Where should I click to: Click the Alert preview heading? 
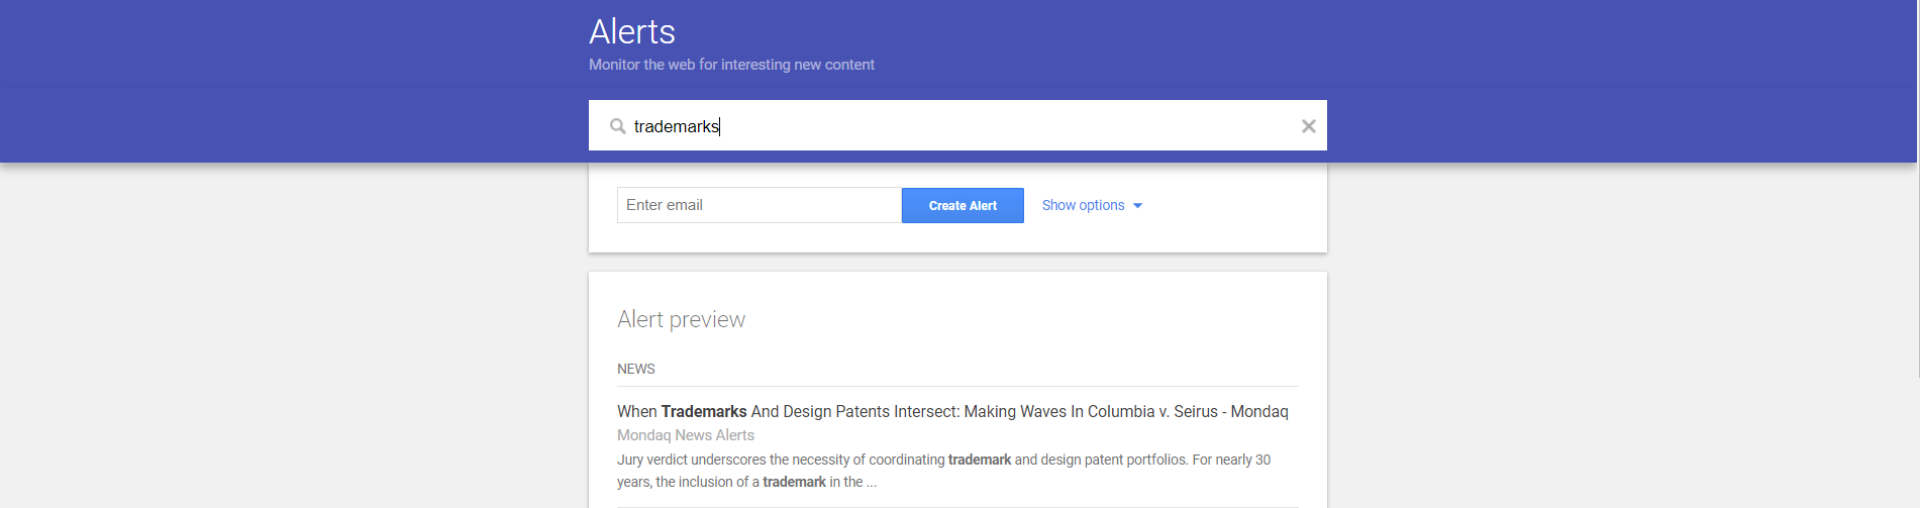click(681, 319)
